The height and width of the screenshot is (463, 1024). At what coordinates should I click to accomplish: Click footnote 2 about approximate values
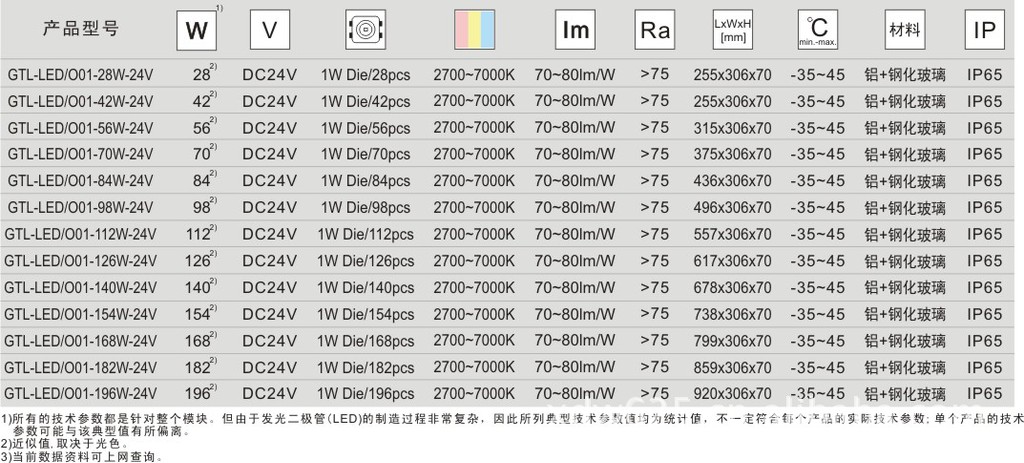point(66,444)
